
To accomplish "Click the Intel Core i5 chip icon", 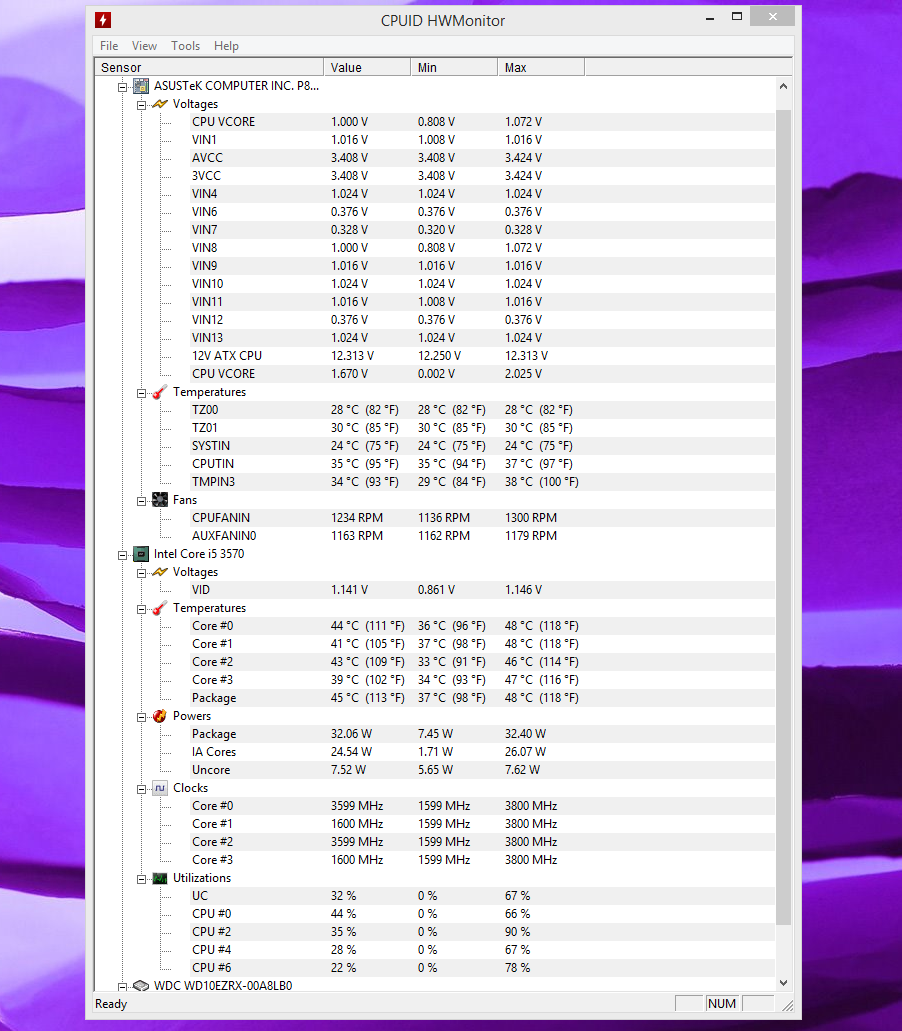I will tap(141, 554).
